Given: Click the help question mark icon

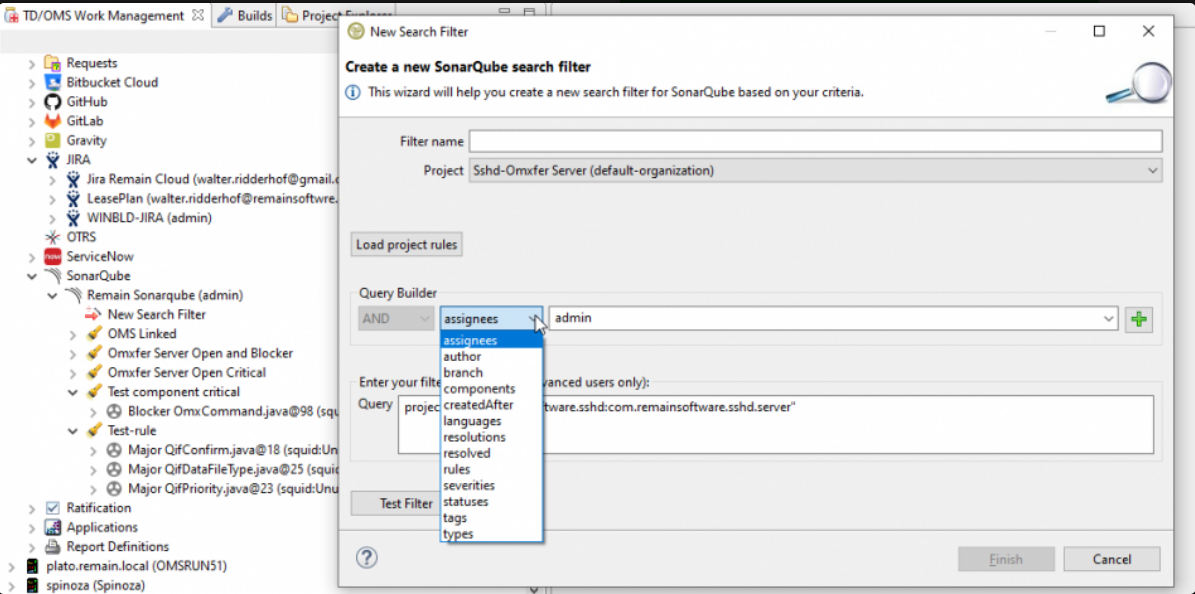Looking at the screenshot, I should coord(367,559).
